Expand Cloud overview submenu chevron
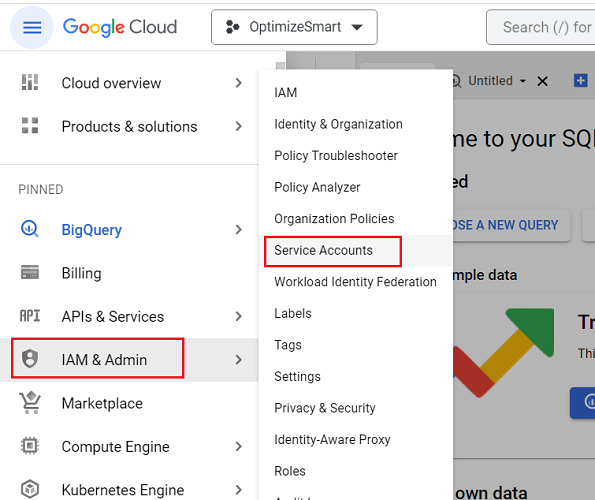The height and width of the screenshot is (500, 595). pyautogui.click(x=238, y=83)
